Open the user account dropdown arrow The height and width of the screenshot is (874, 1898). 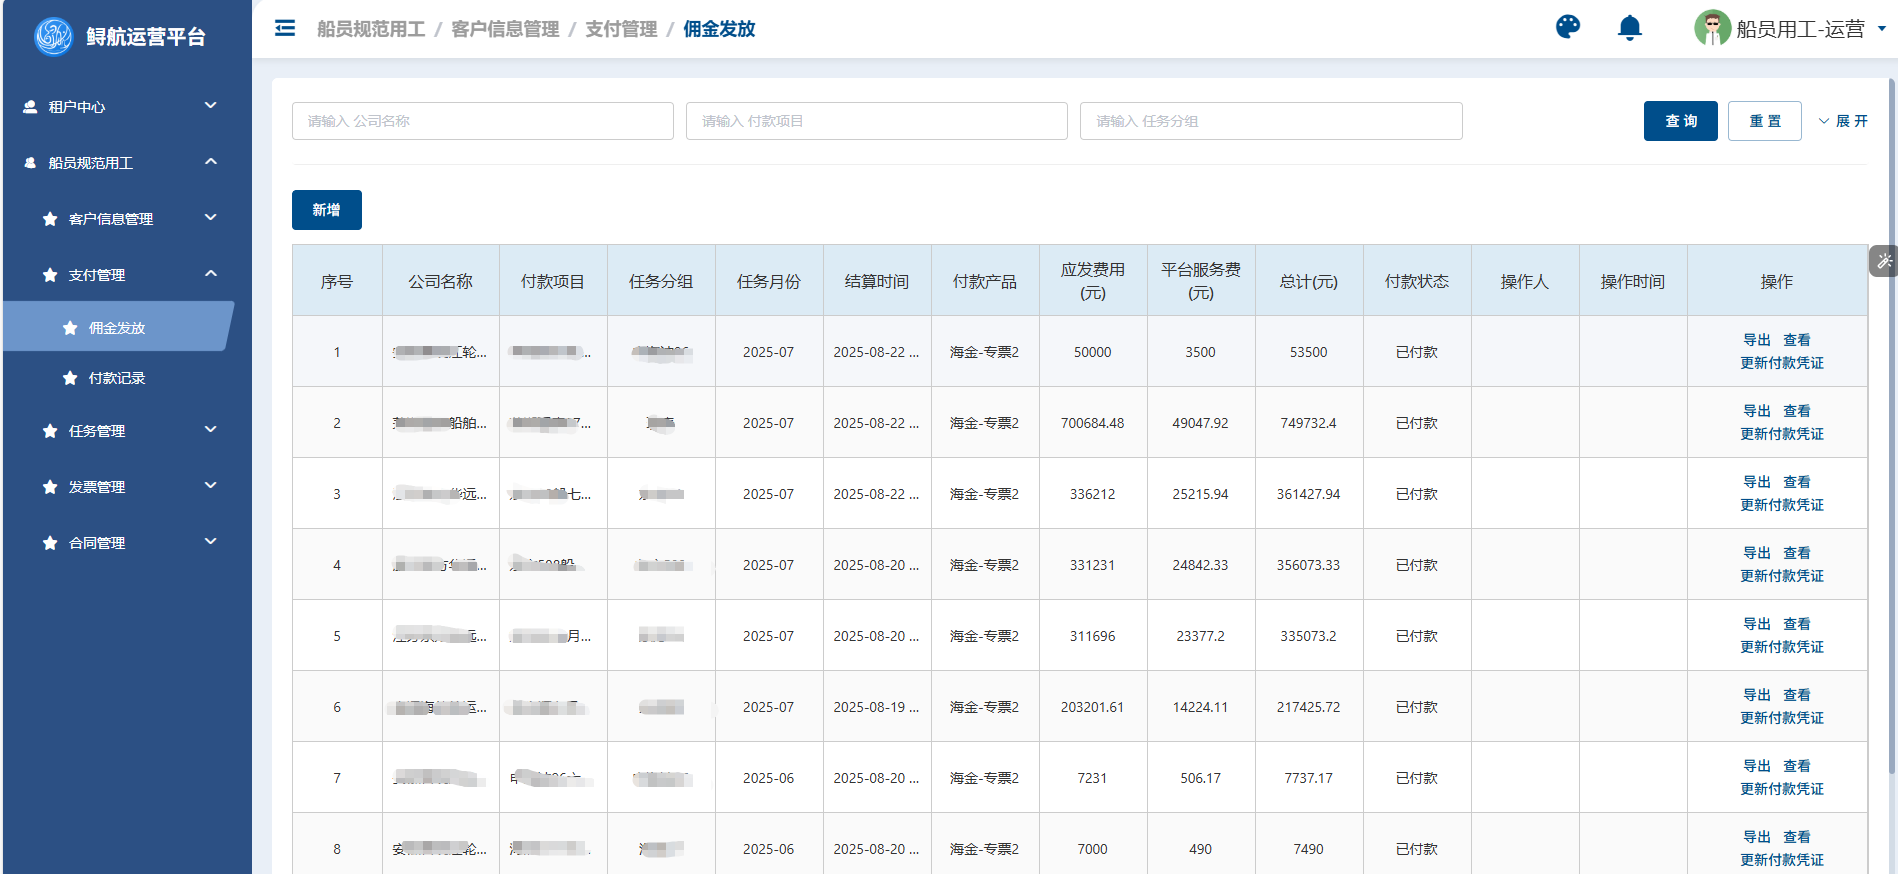(x=1882, y=29)
